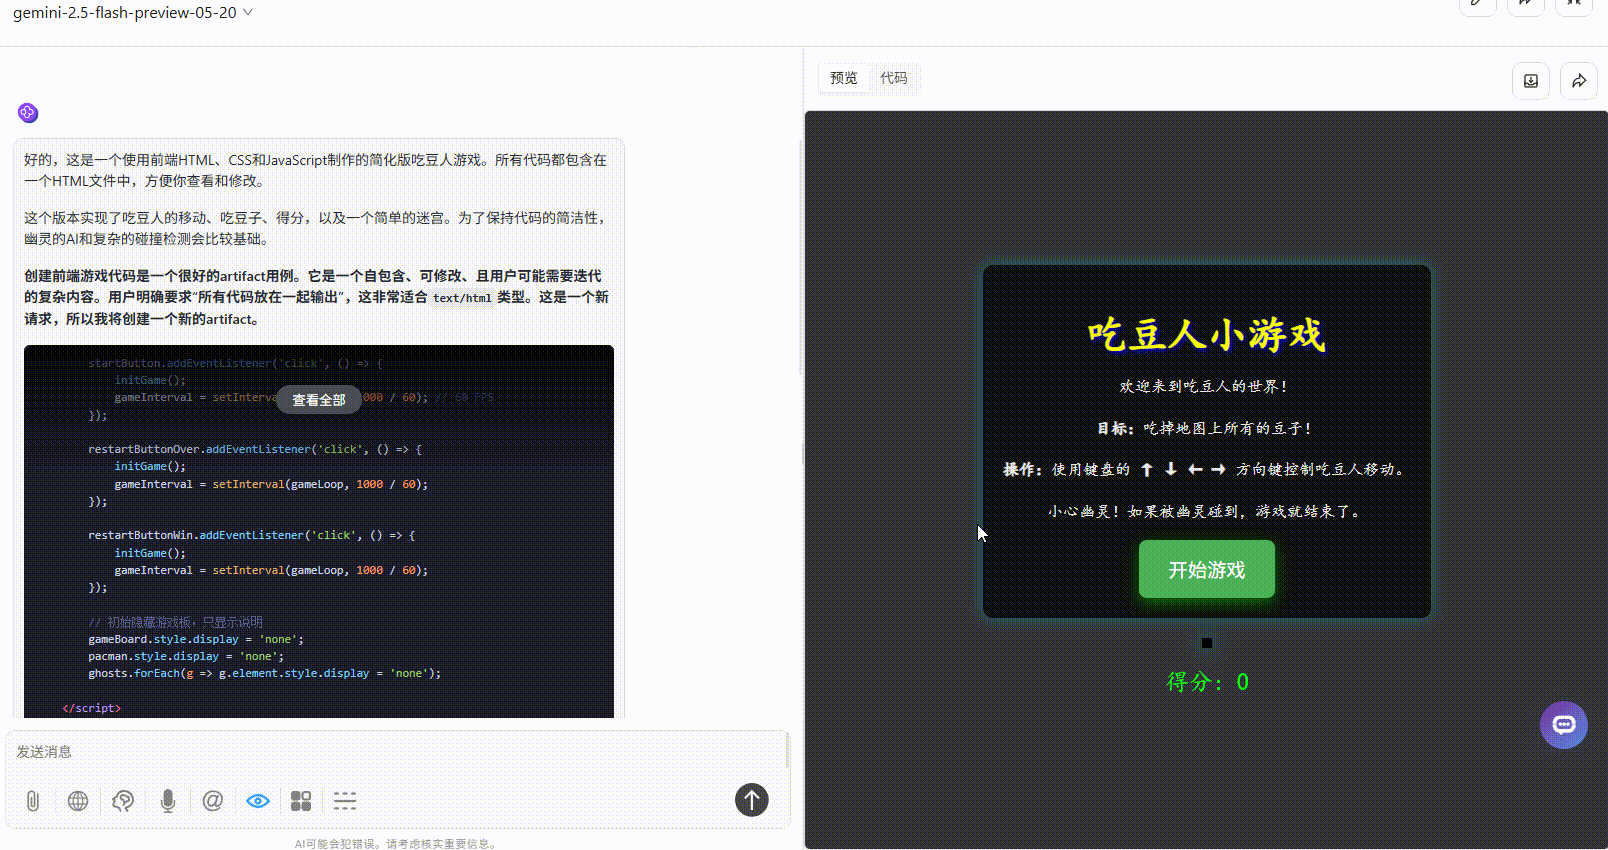Click the gameBoard.style.display code line
The image size is (1608, 850).
[196, 639]
